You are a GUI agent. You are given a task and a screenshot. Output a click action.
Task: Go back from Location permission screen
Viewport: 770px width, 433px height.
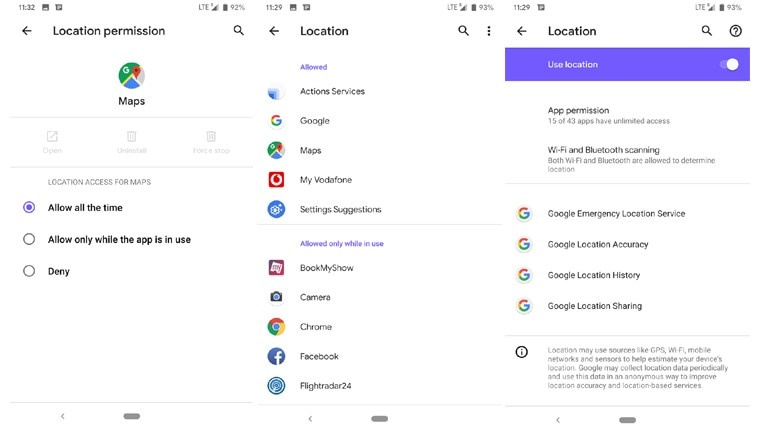pyautogui.click(x=27, y=30)
